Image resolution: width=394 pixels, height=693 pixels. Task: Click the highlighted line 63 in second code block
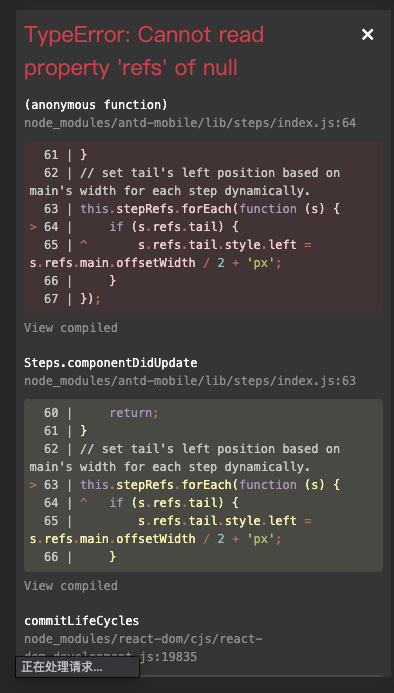point(184,485)
